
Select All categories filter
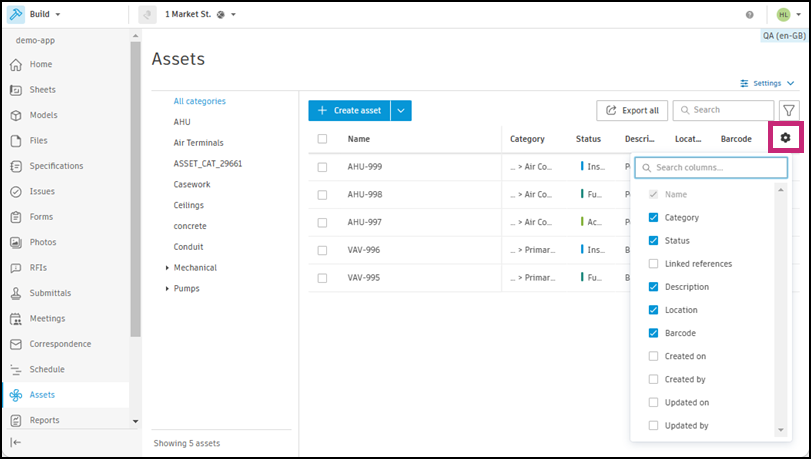200,101
